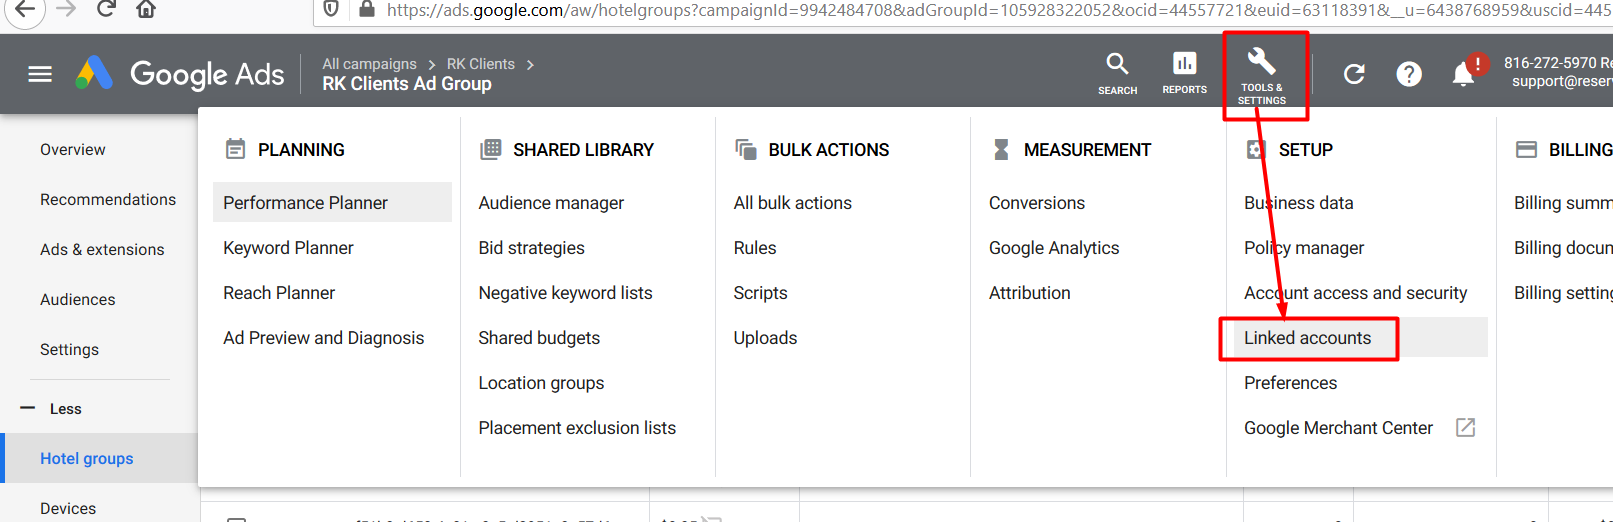Open Scripts under Bulk Actions
1613x522 pixels.
760,292
